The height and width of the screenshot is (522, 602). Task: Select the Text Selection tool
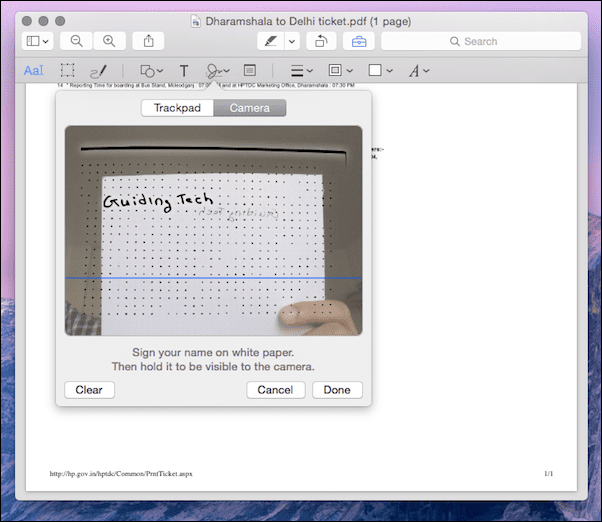point(34,71)
